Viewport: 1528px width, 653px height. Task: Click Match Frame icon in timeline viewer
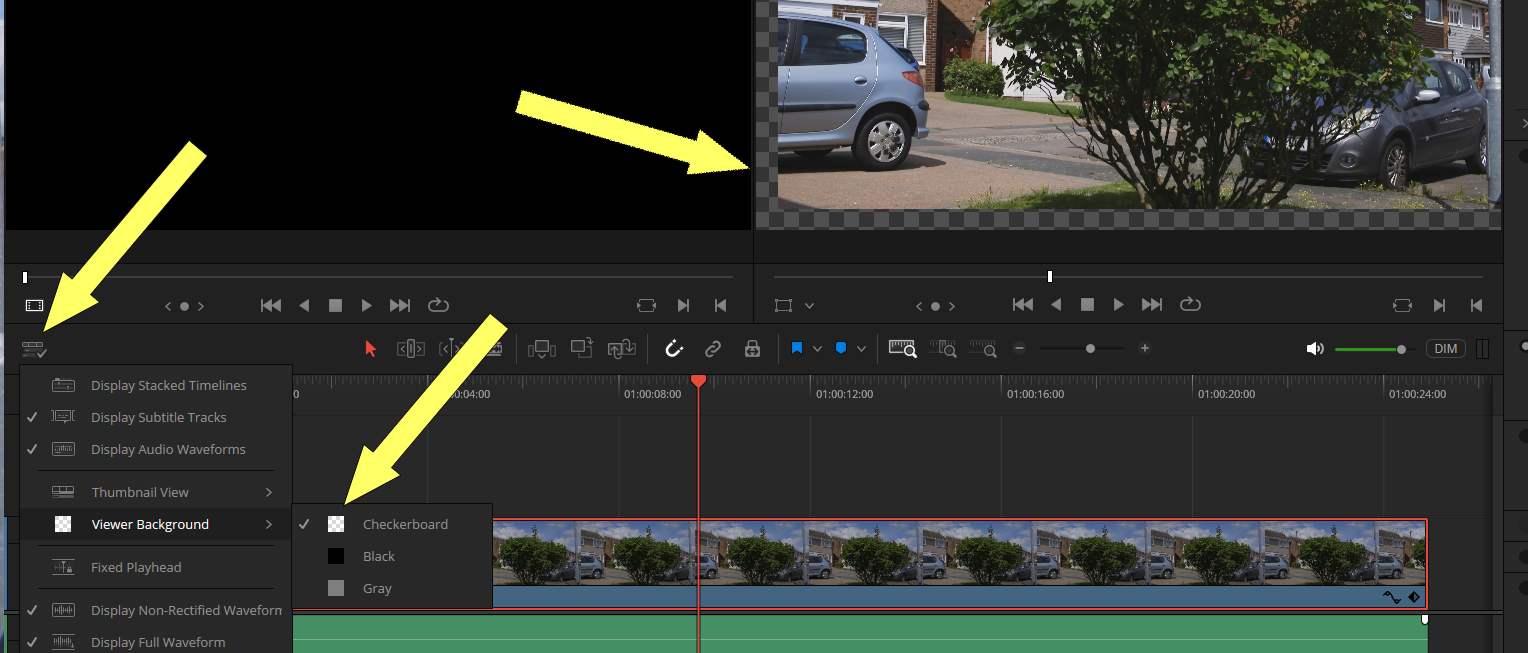click(x=1402, y=305)
